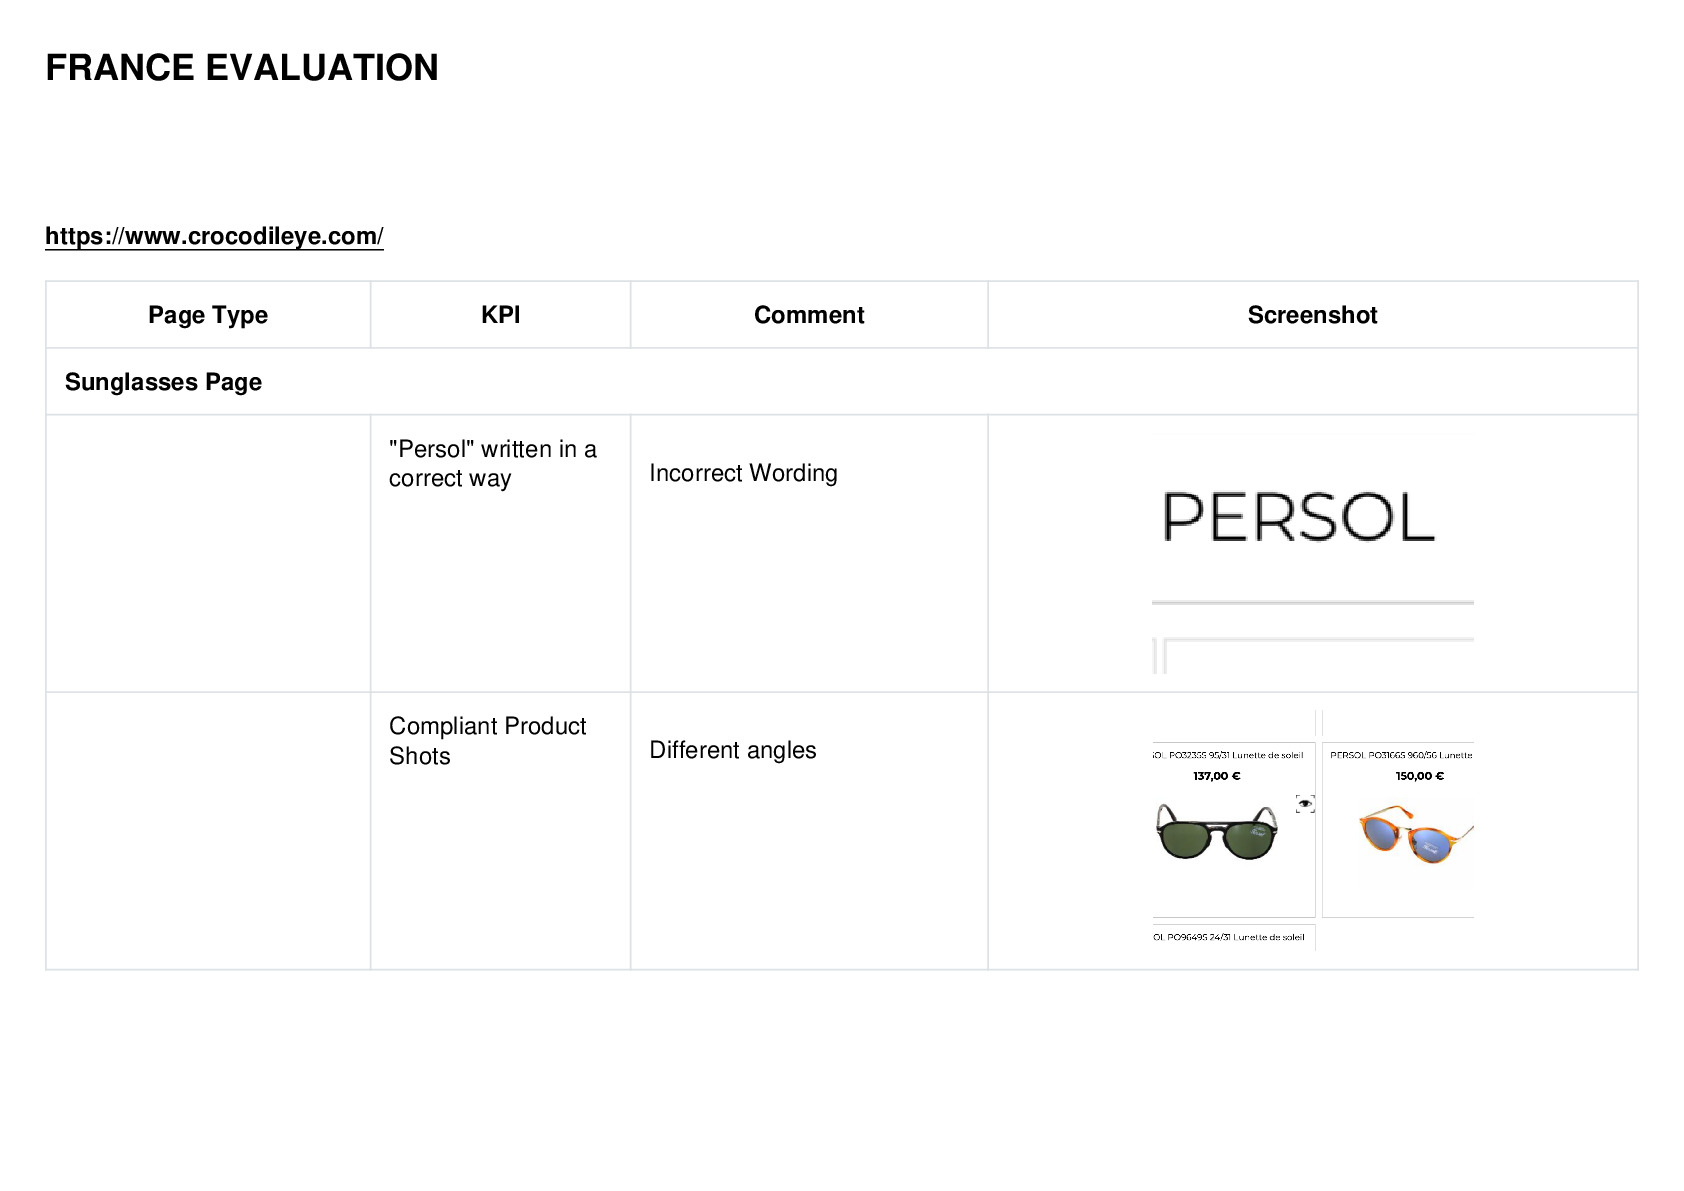Click the 137,00 € price
Viewport: 1684px width, 1191px height.
pos(1216,776)
